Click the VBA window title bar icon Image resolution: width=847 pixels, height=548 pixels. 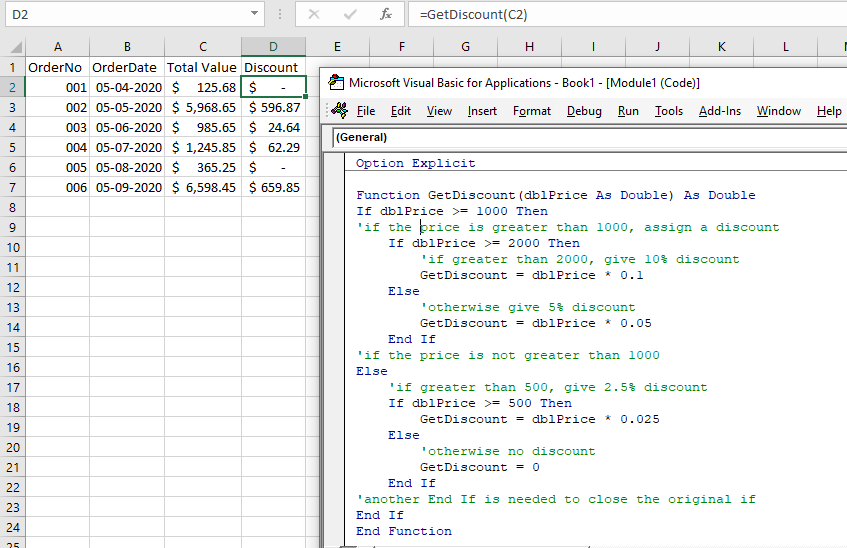point(335,83)
